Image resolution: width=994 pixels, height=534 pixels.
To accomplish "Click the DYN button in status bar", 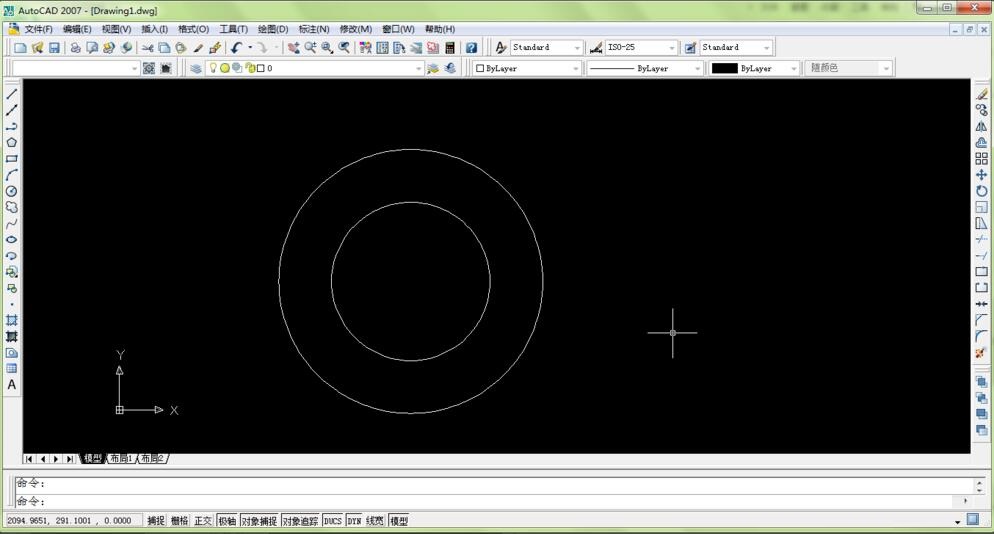I will point(354,521).
